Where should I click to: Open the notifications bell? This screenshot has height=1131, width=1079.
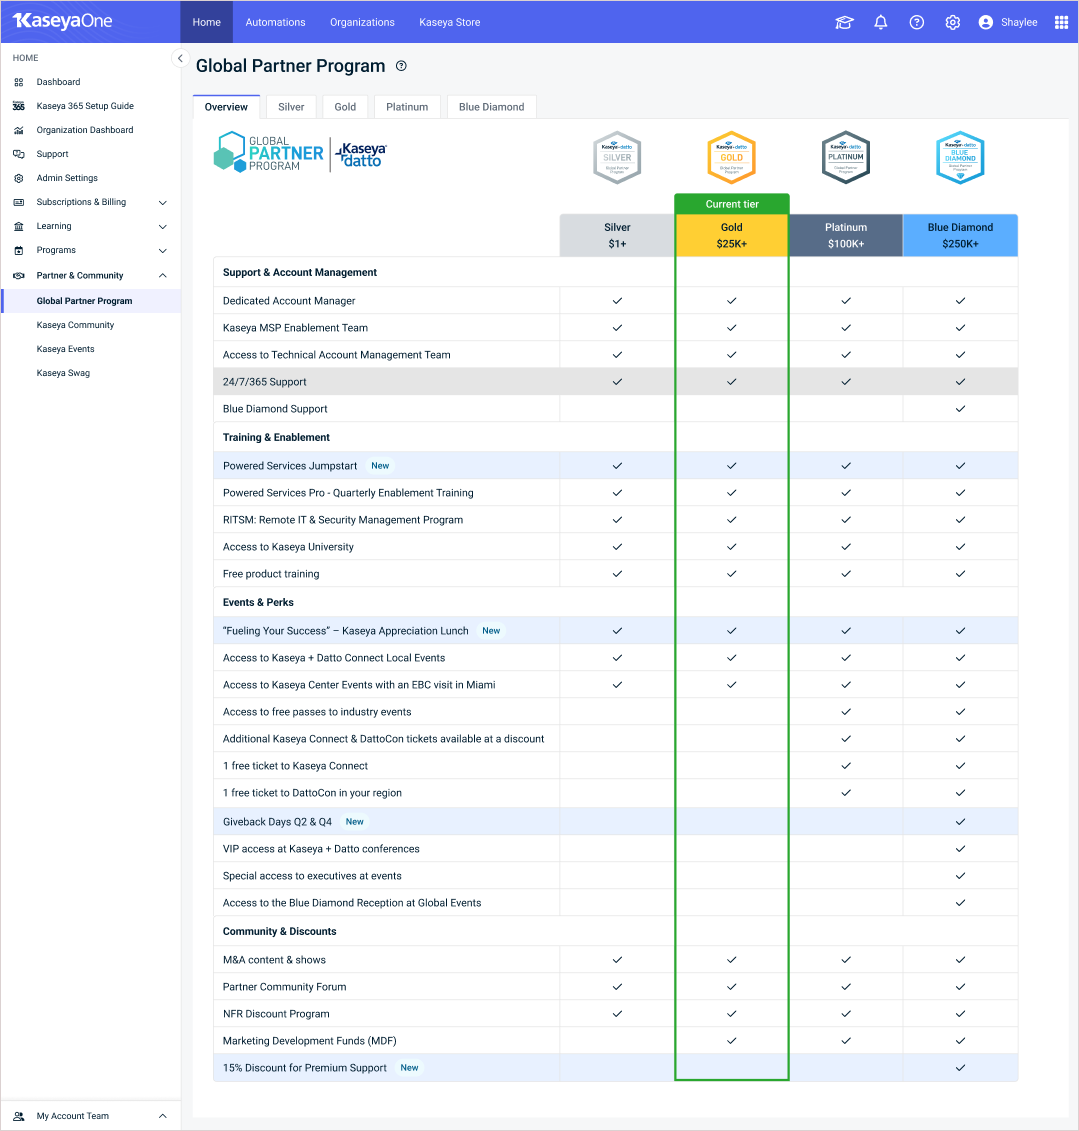pyautogui.click(x=881, y=22)
